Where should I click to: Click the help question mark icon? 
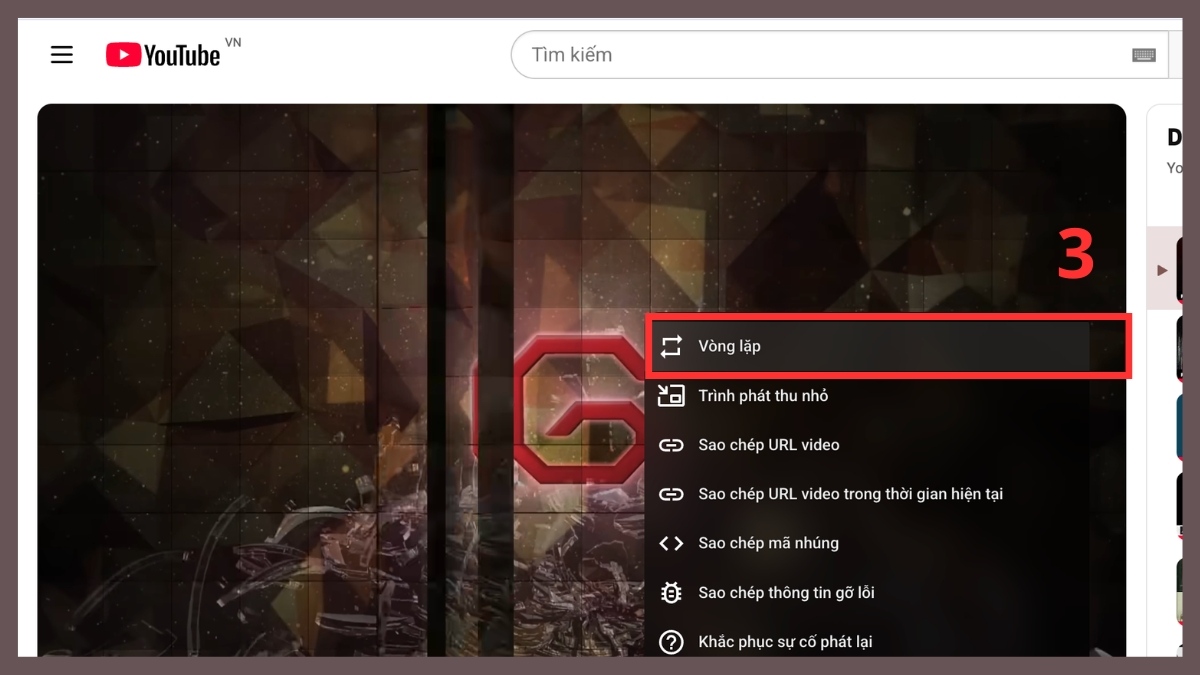pos(671,642)
